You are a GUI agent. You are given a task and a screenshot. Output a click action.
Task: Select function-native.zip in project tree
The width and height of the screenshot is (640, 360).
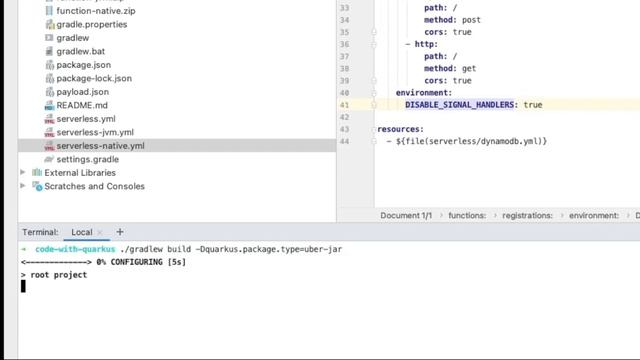click(96, 11)
